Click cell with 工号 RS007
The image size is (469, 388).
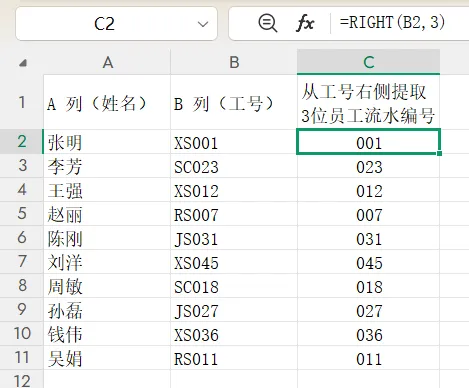pos(234,214)
